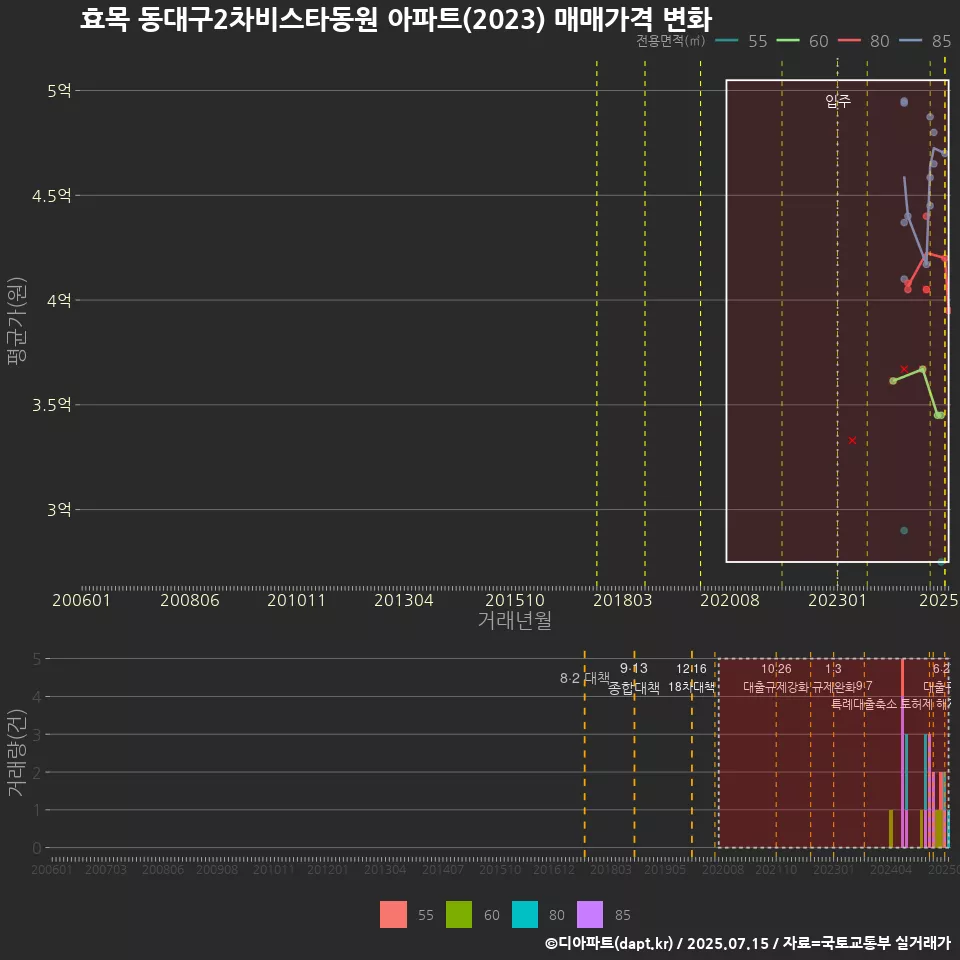Click 201011 label on price chart axis

(x=296, y=600)
